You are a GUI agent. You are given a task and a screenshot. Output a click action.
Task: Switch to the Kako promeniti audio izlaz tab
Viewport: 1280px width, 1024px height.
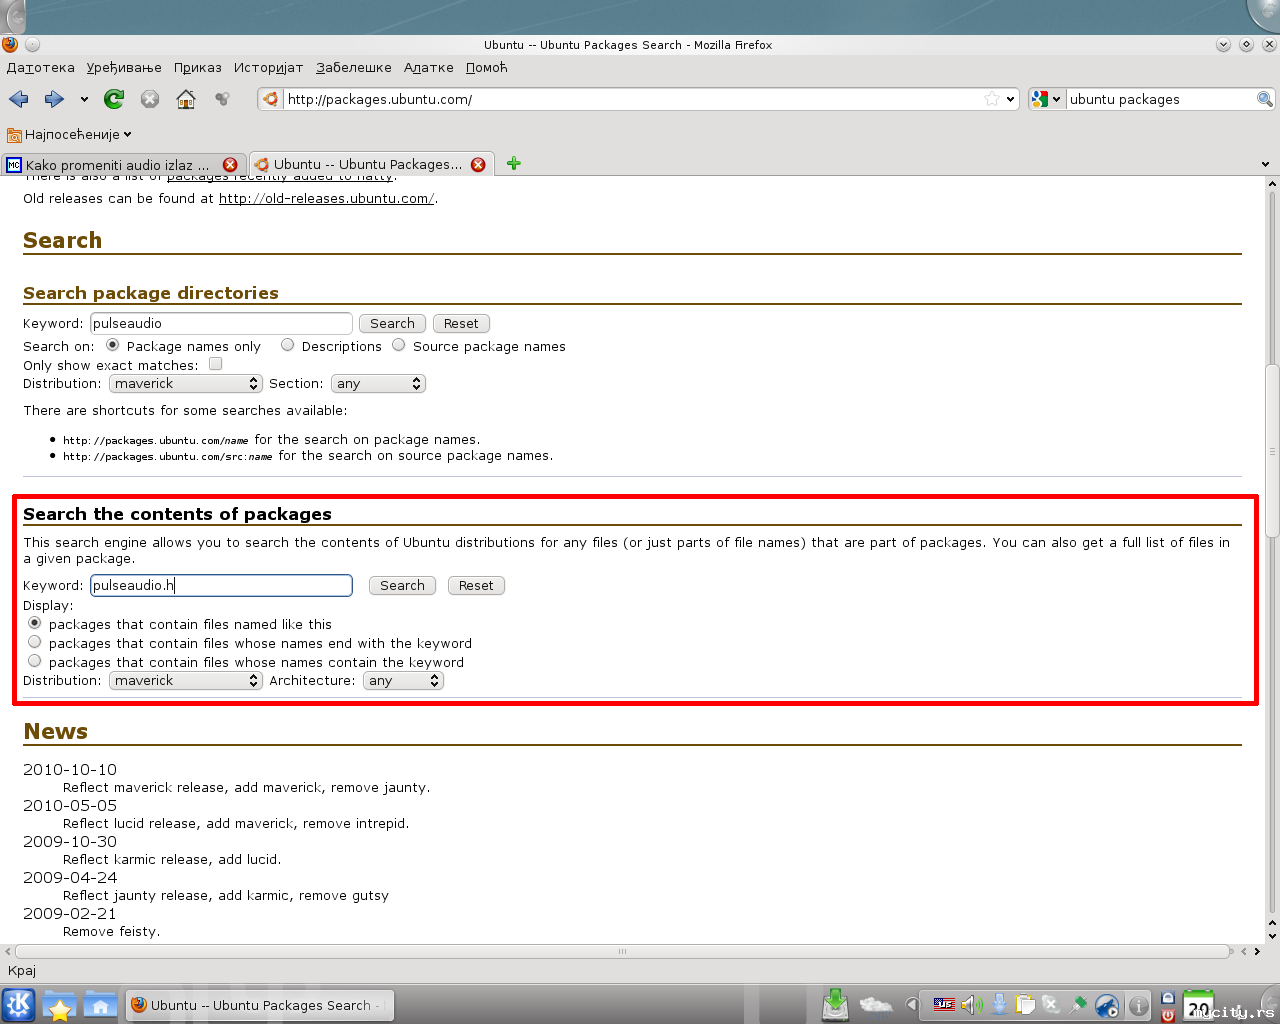(122, 165)
